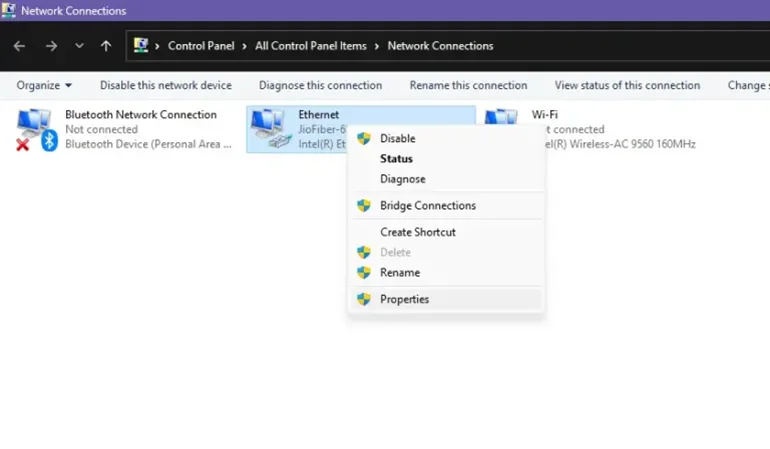Viewport: 770px width, 449px height.
Task: Select Bridge Connections in context menu
Action: pos(427,206)
